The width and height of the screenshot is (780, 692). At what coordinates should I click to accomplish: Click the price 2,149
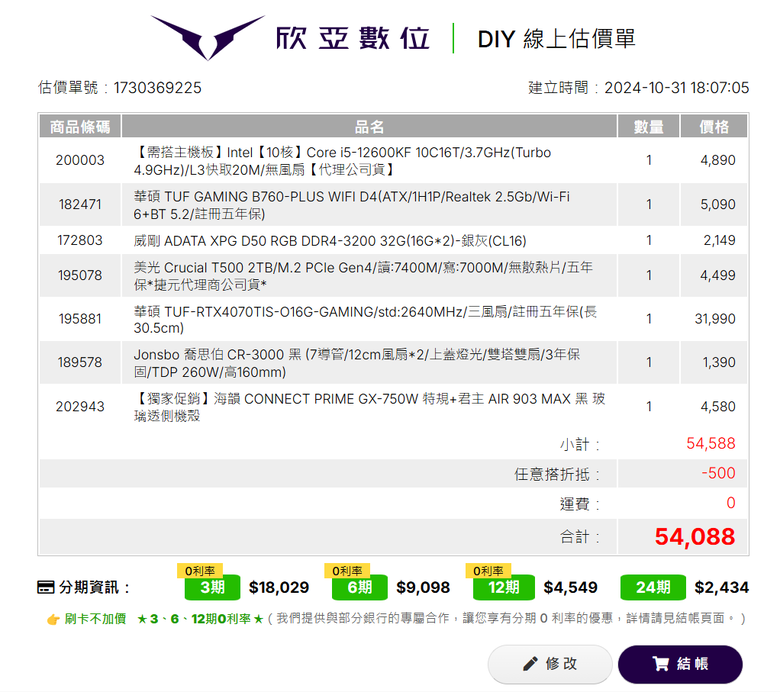coord(719,240)
